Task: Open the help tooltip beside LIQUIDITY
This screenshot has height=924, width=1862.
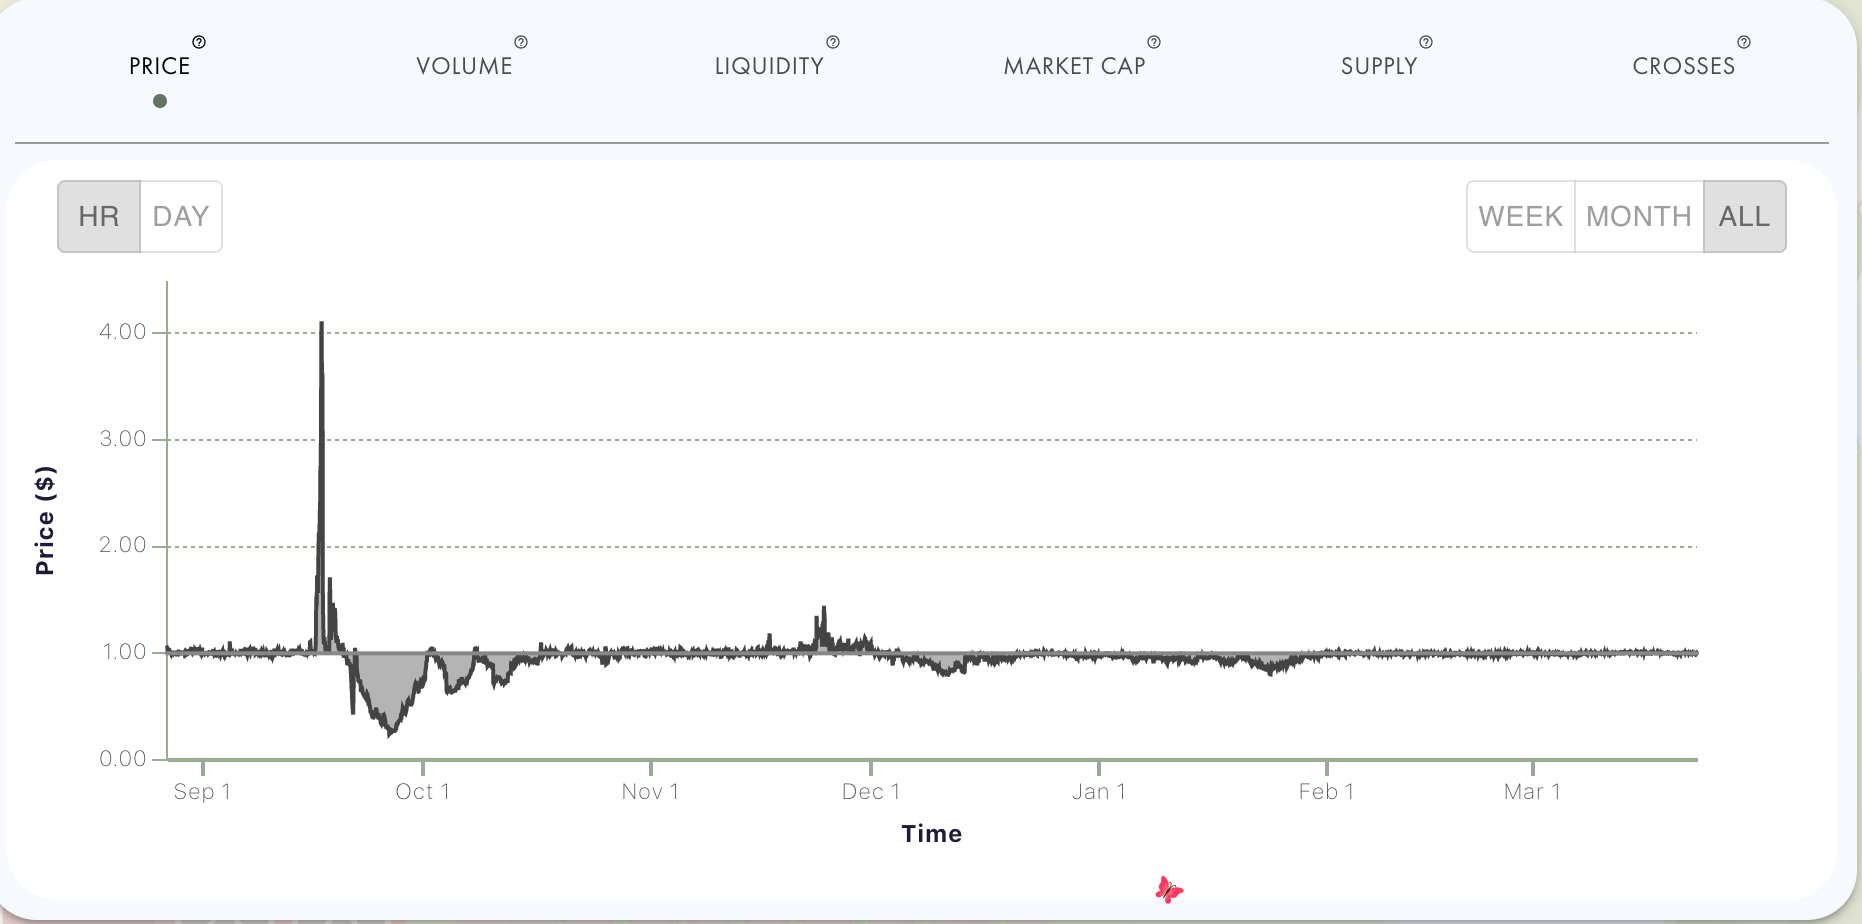Action: [832, 42]
